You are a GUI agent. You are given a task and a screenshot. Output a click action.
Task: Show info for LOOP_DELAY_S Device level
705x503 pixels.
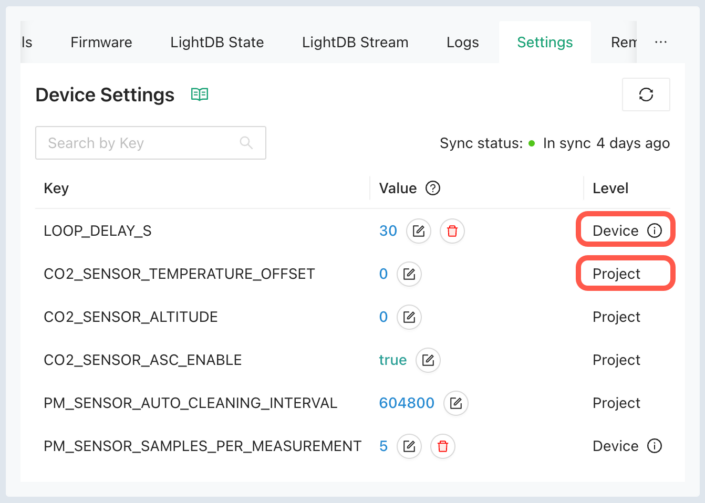(x=655, y=231)
